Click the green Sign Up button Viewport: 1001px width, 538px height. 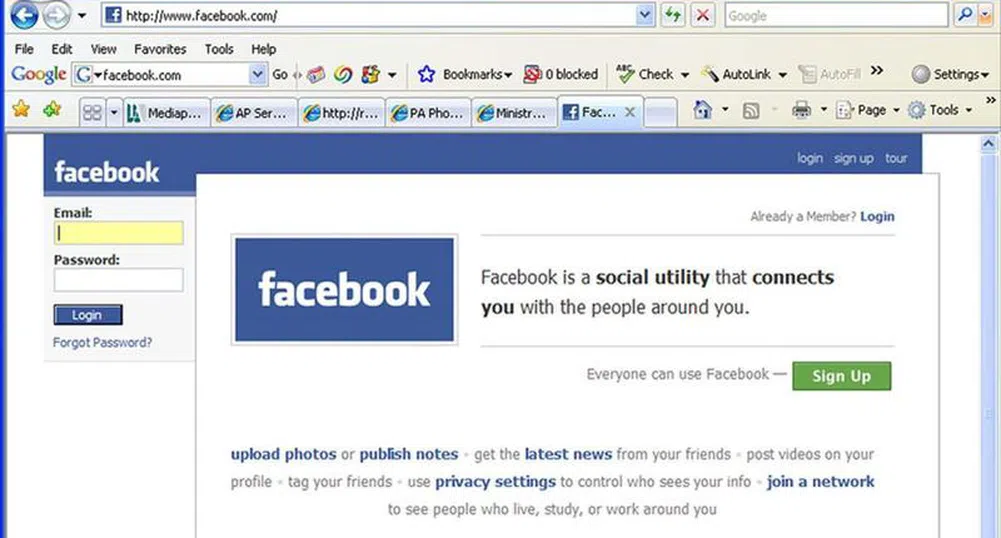pyautogui.click(x=841, y=376)
